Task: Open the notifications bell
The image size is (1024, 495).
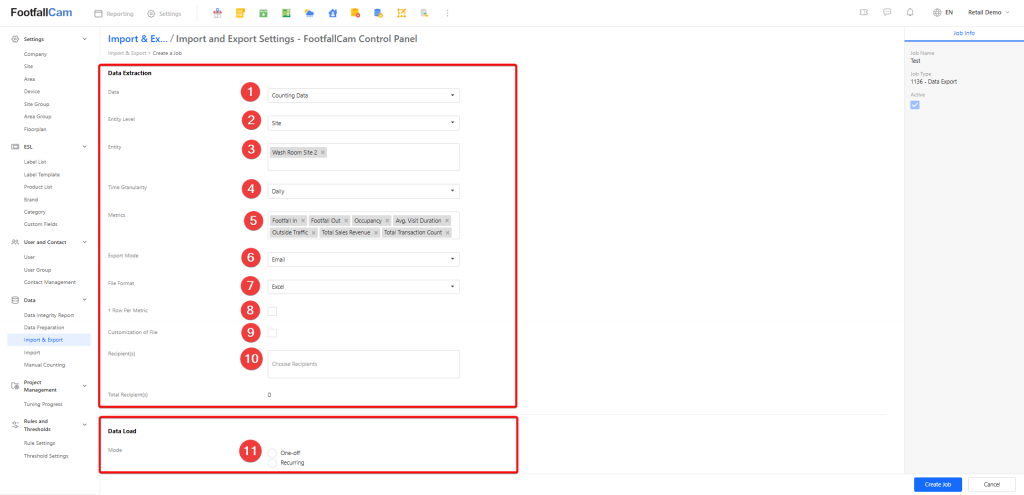Action: pyautogui.click(x=910, y=12)
